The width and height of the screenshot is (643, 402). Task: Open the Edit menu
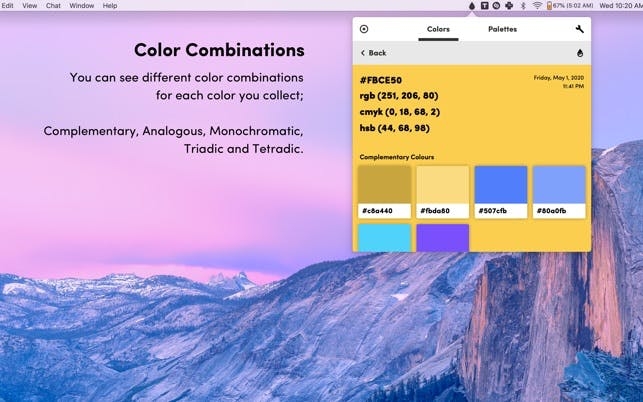tap(7, 6)
